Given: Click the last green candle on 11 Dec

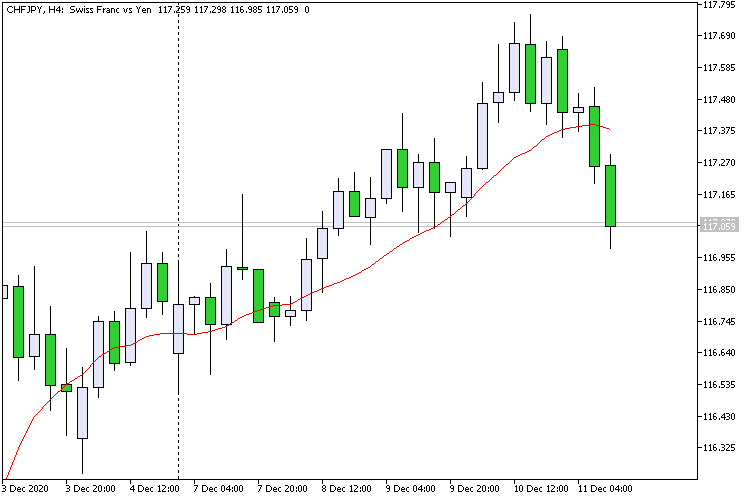Looking at the screenshot, I should tap(610, 196).
